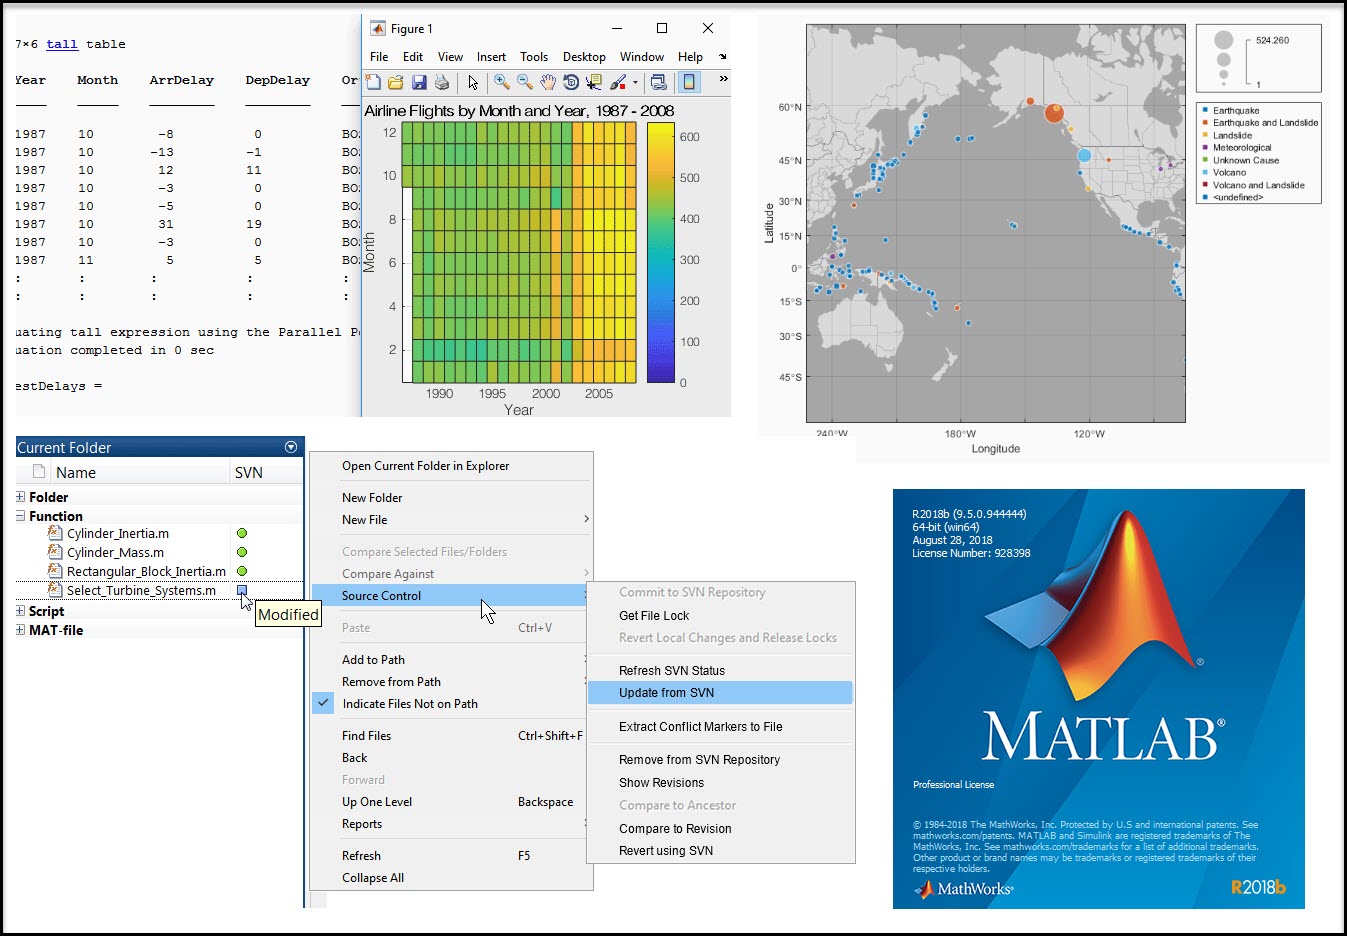Open the File menu in Figure 1
This screenshot has width=1347, height=936.
tap(379, 57)
